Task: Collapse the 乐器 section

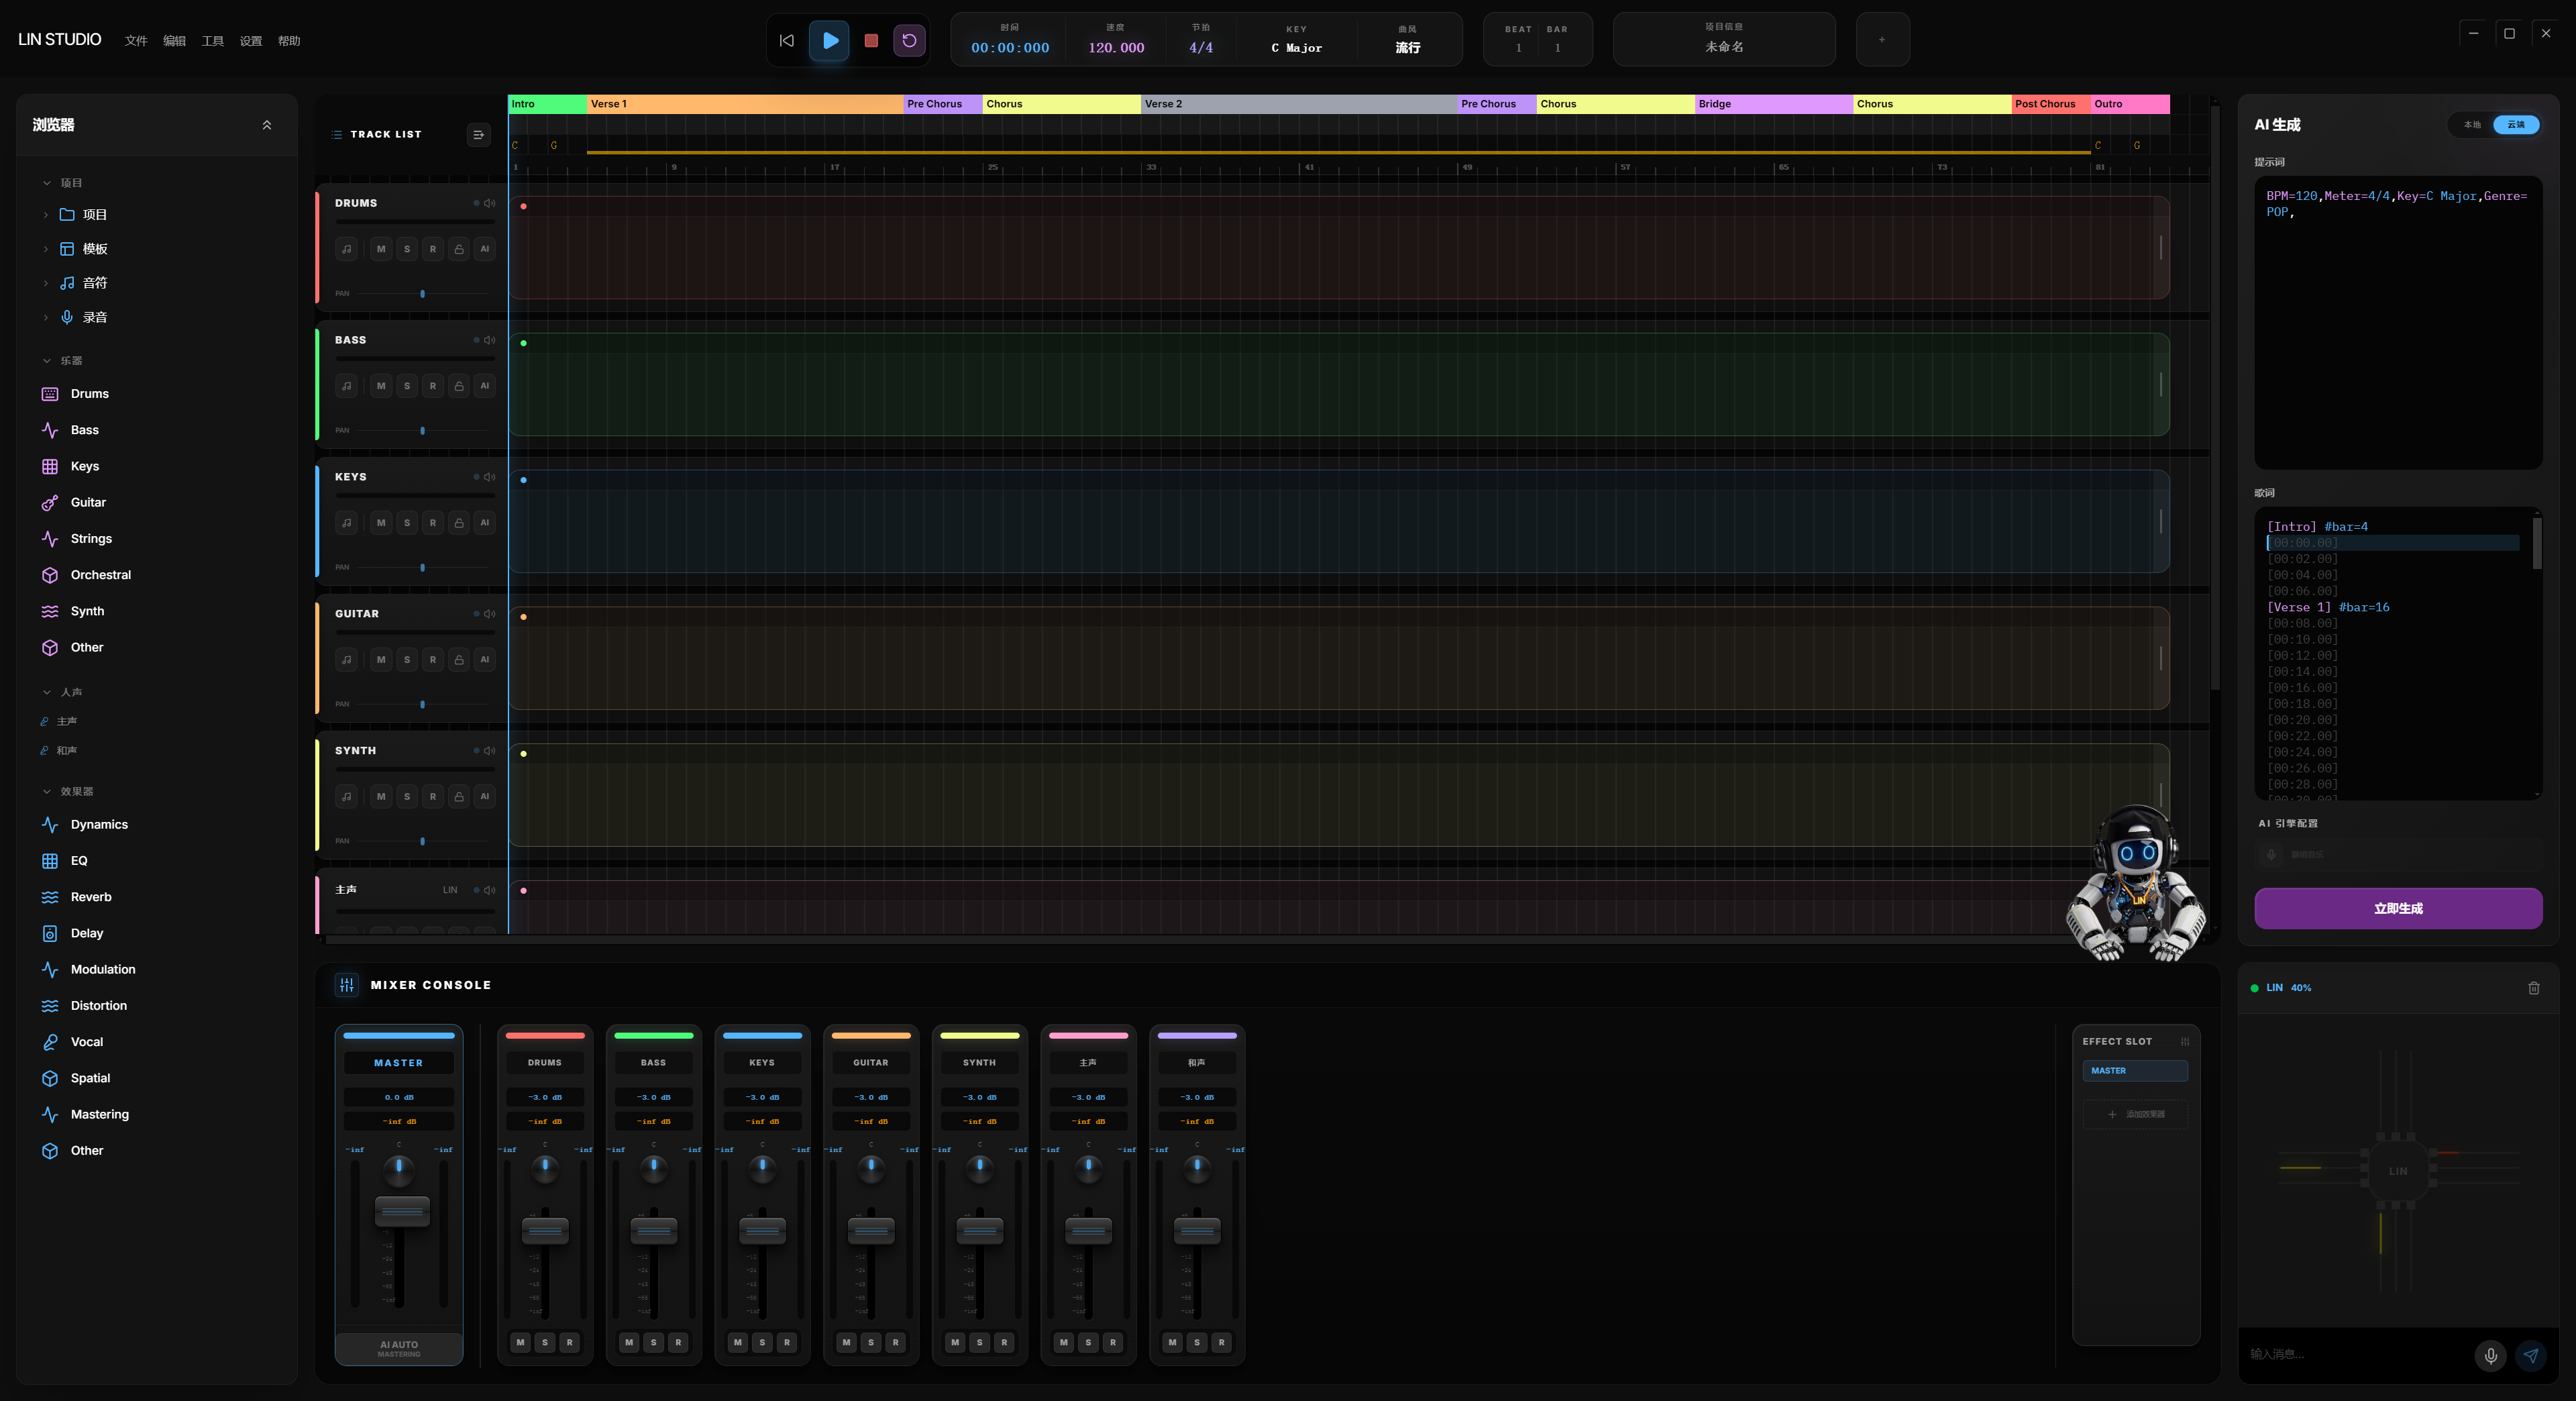Action: (x=46, y=361)
